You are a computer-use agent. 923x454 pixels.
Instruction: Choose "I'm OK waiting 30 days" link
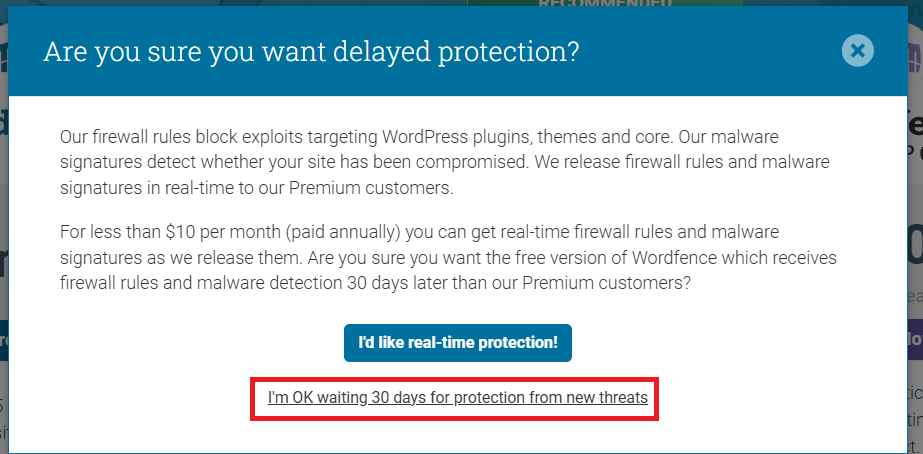point(457,398)
